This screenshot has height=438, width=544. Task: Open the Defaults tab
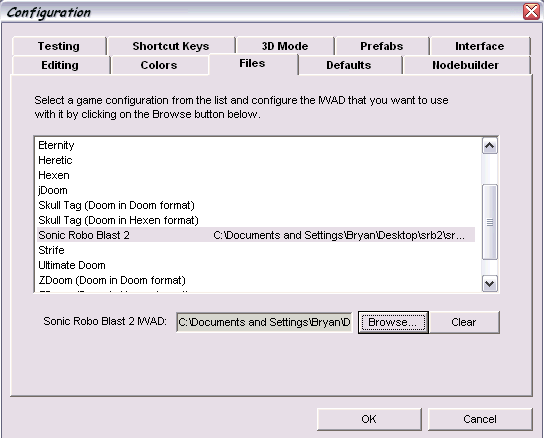click(x=349, y=65)
